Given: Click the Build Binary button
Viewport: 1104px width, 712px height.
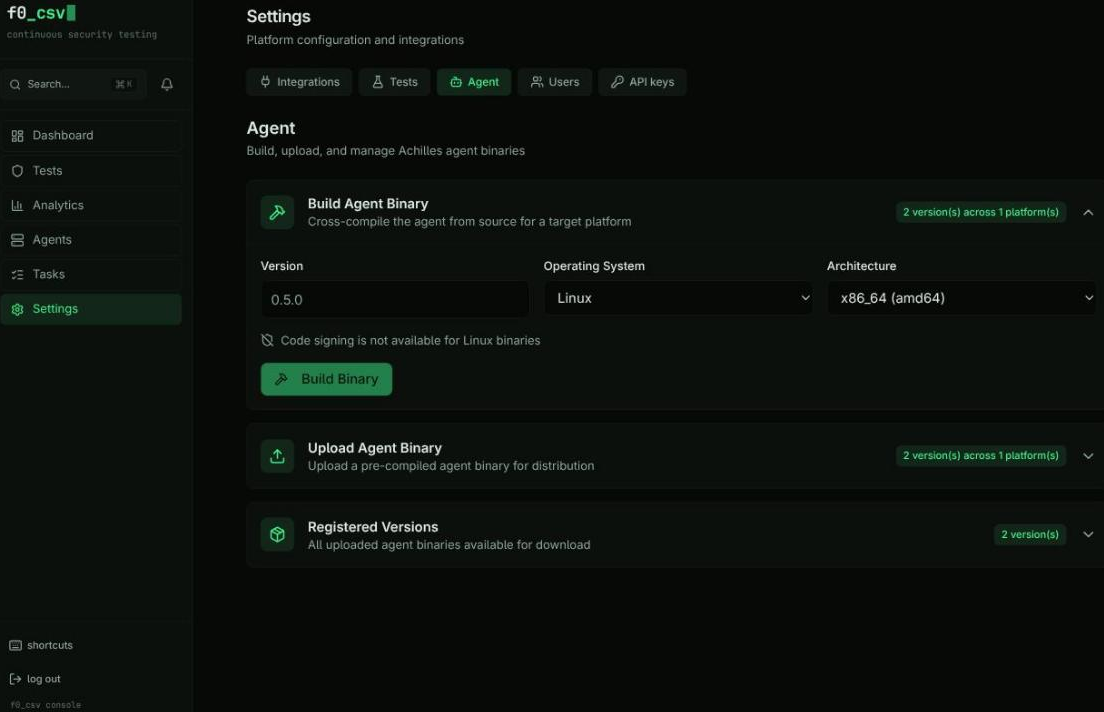Looking at the screenshot, I should point(326,379).
